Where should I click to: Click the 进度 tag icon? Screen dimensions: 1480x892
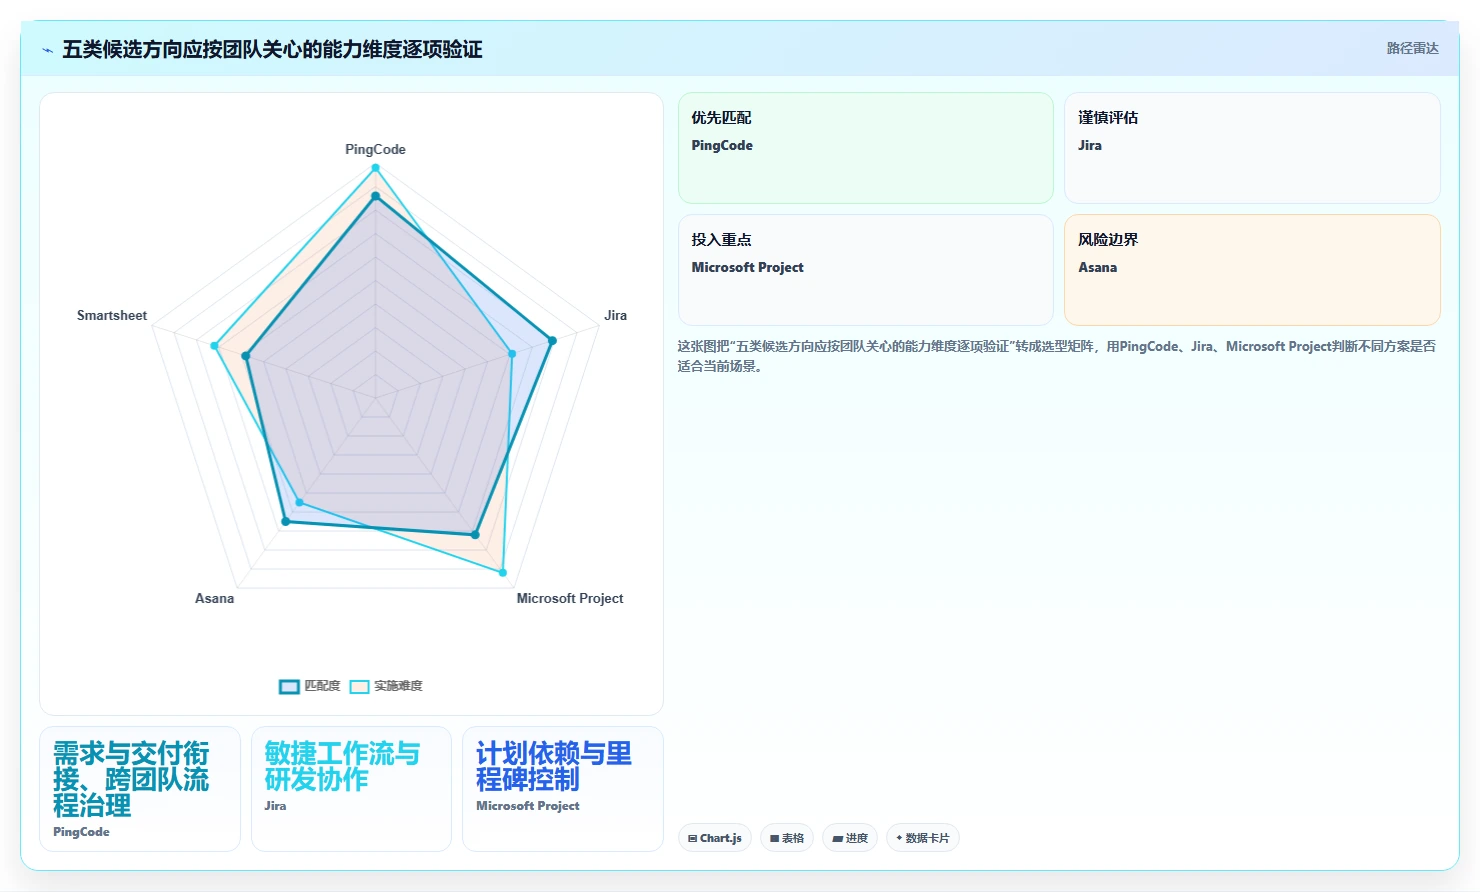point(837,839)
